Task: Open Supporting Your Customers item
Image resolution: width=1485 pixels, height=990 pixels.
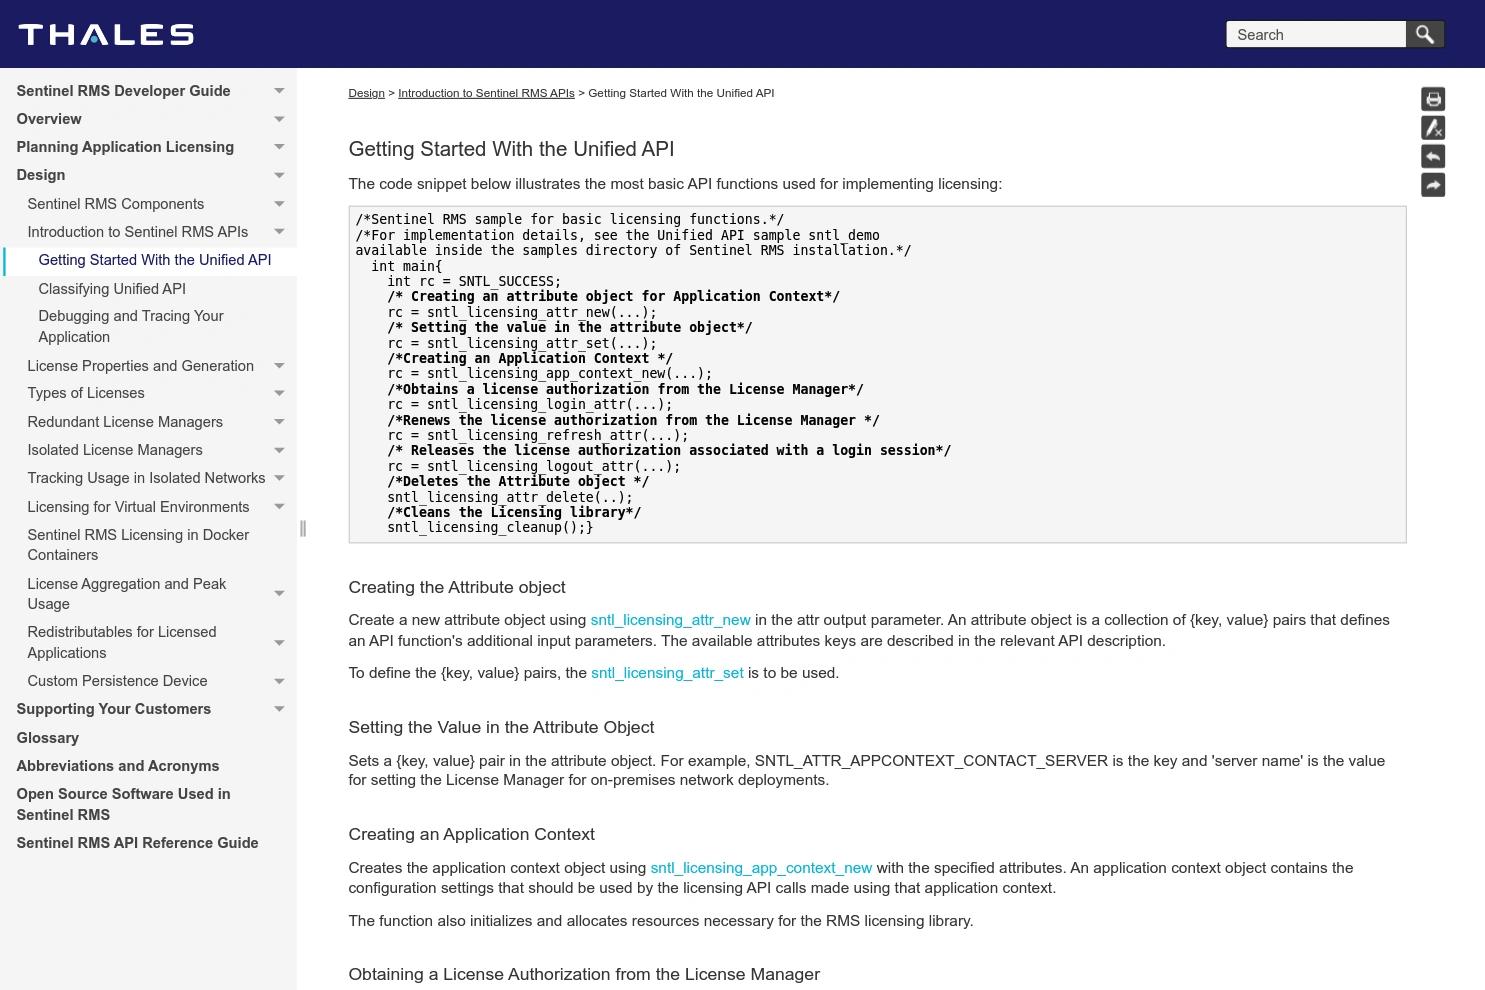Action: click(113, 709)
